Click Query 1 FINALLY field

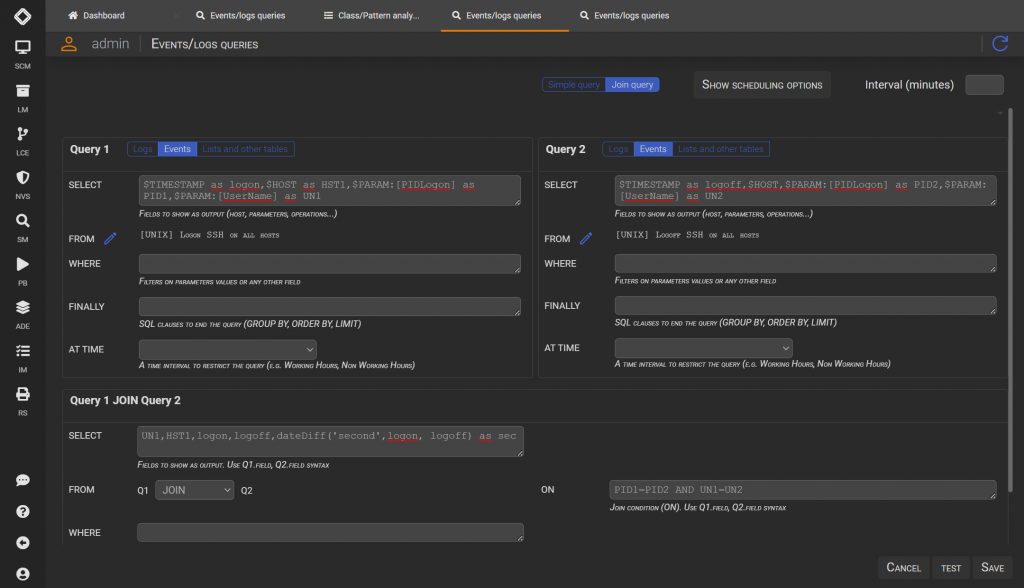pos(330,306)
